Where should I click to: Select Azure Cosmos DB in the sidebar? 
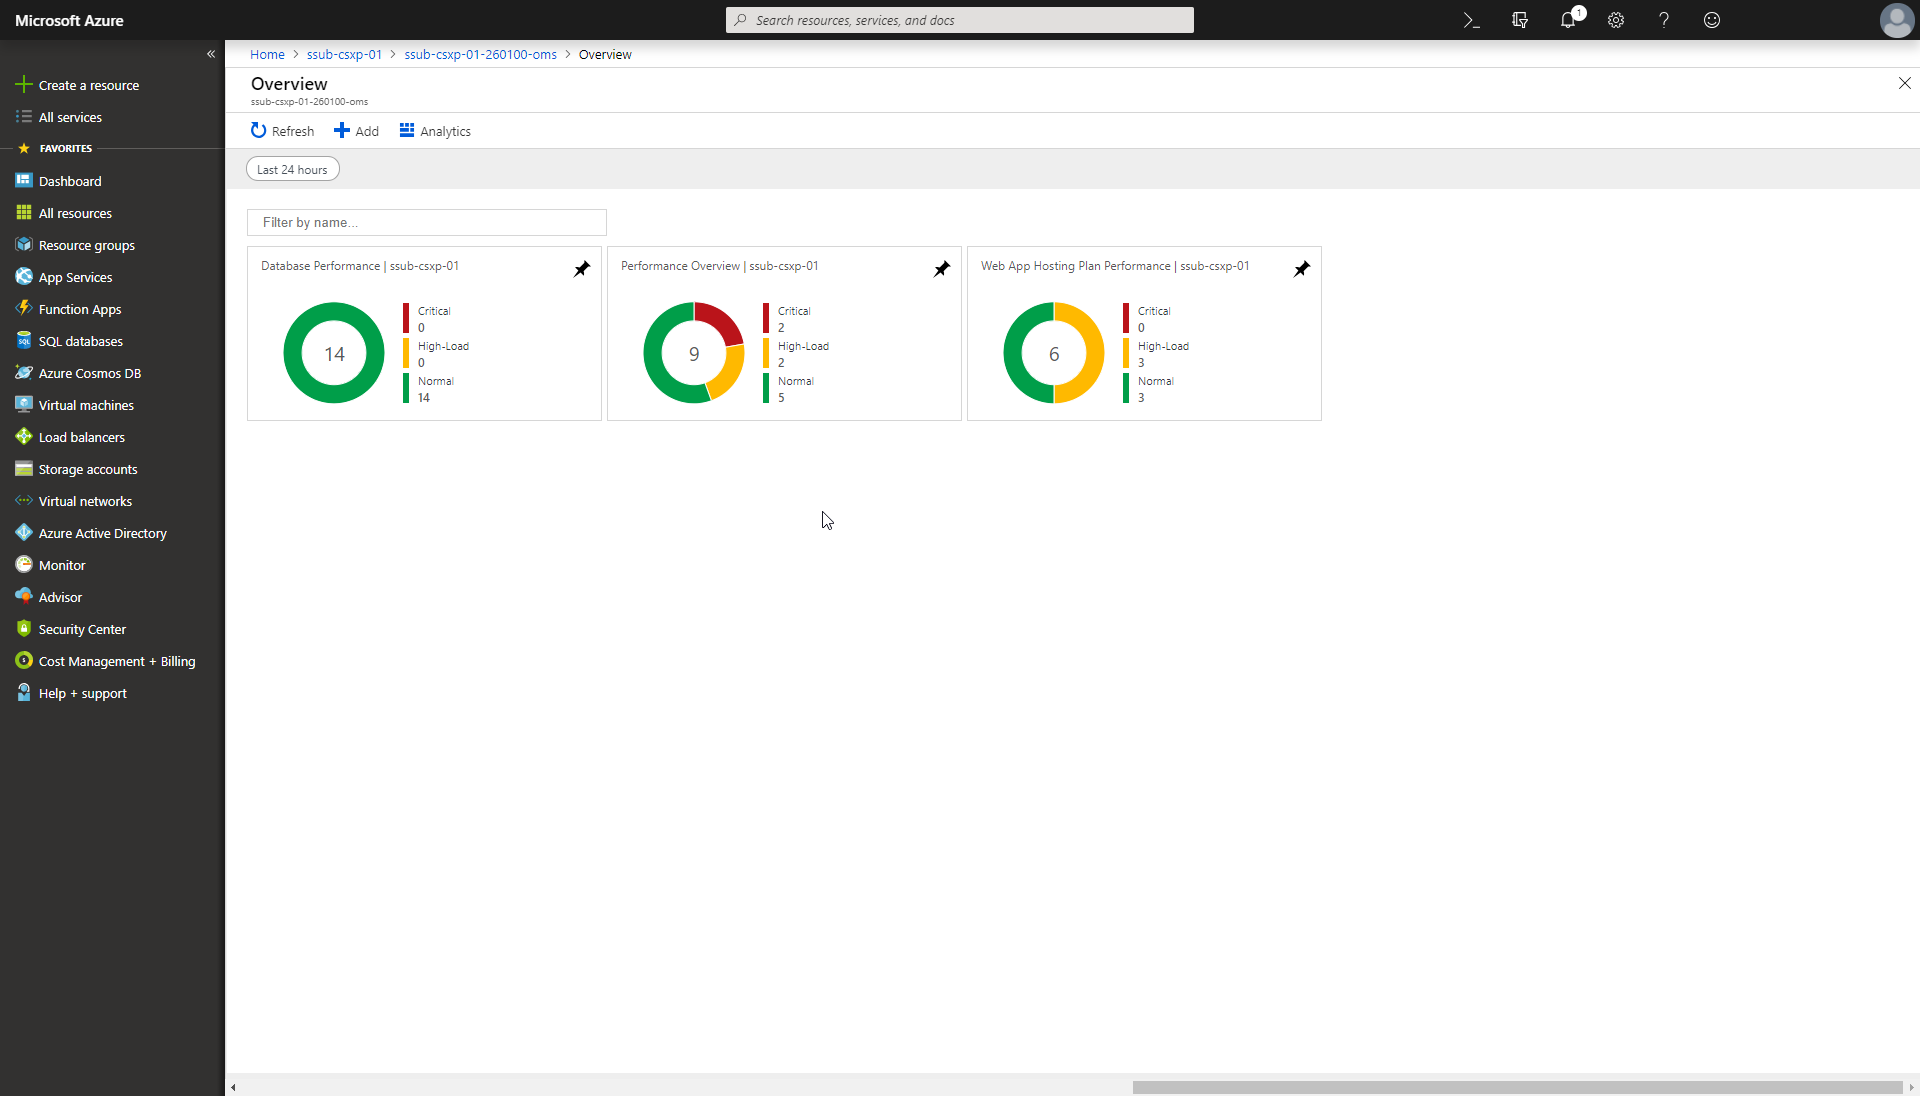[88, 372]
